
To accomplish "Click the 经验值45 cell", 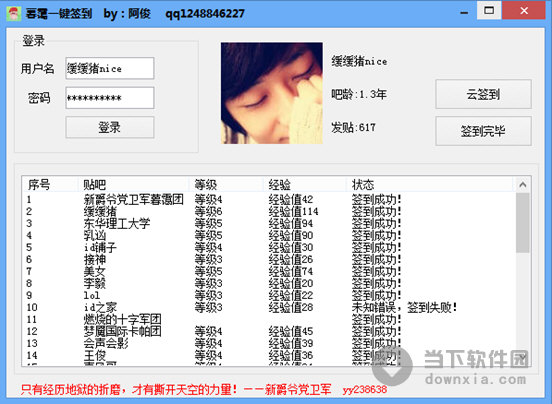I will click(291, 331).
